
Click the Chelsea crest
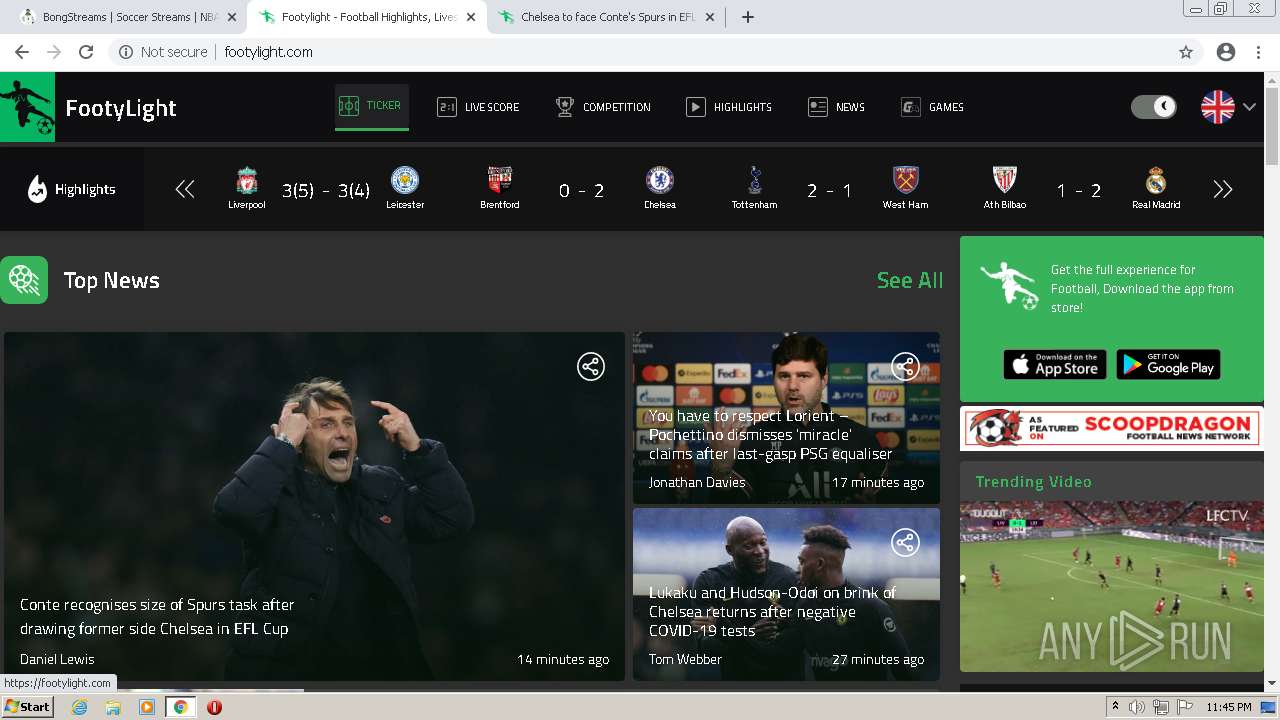point(659,180)
